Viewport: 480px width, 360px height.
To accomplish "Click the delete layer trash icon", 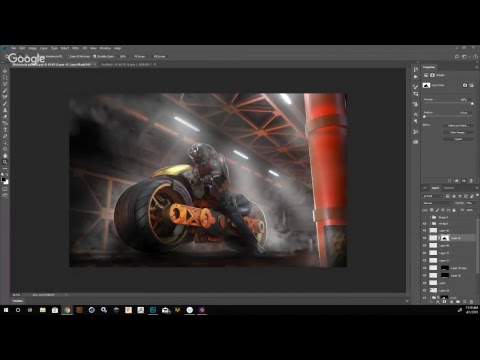I will (x=471, y=302).
